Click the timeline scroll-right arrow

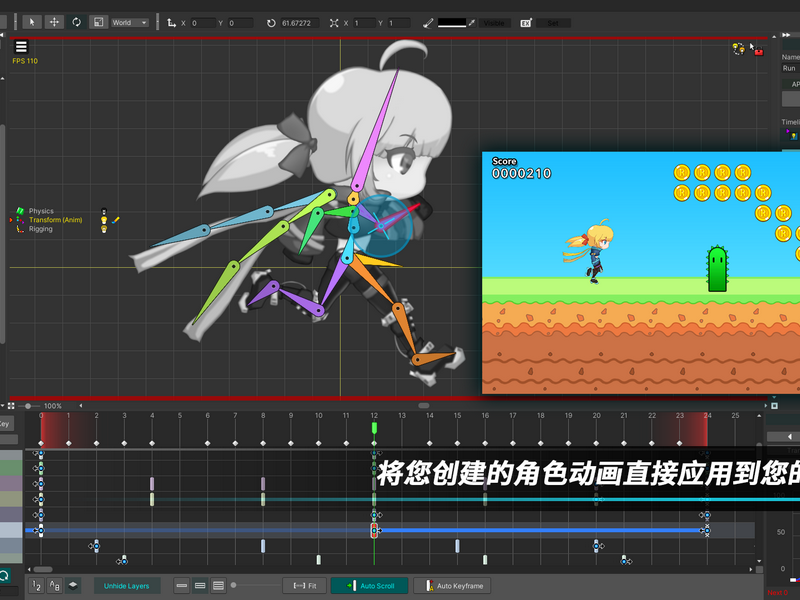(x=751, y=569)
